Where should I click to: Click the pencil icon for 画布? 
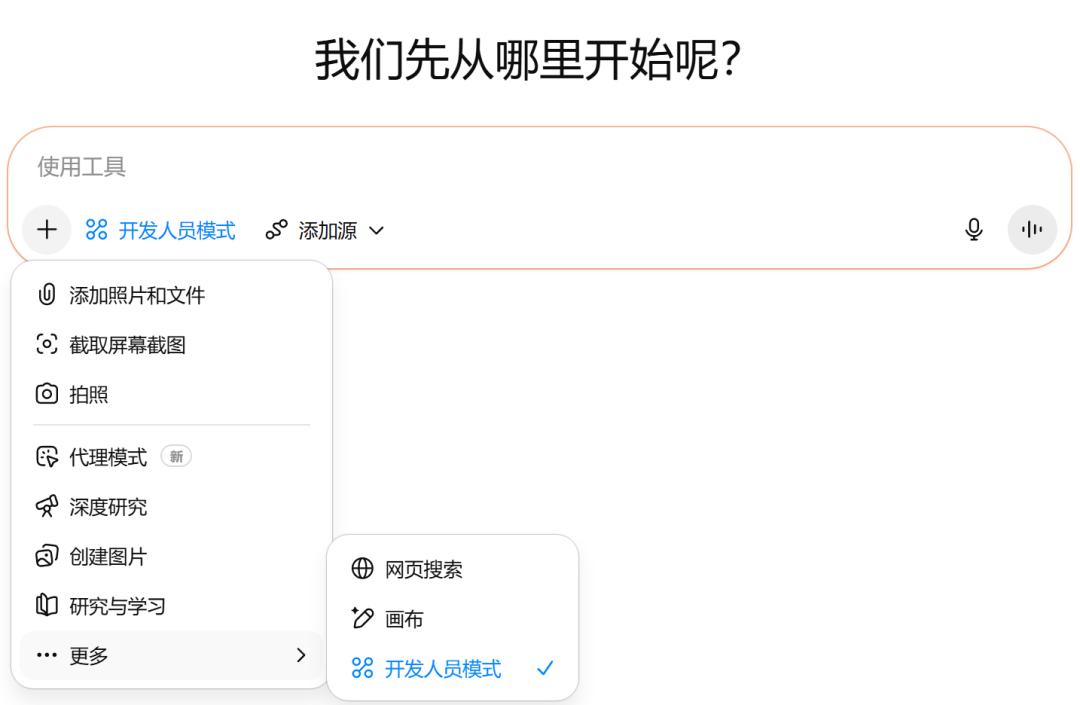click(x=362, y=619)
